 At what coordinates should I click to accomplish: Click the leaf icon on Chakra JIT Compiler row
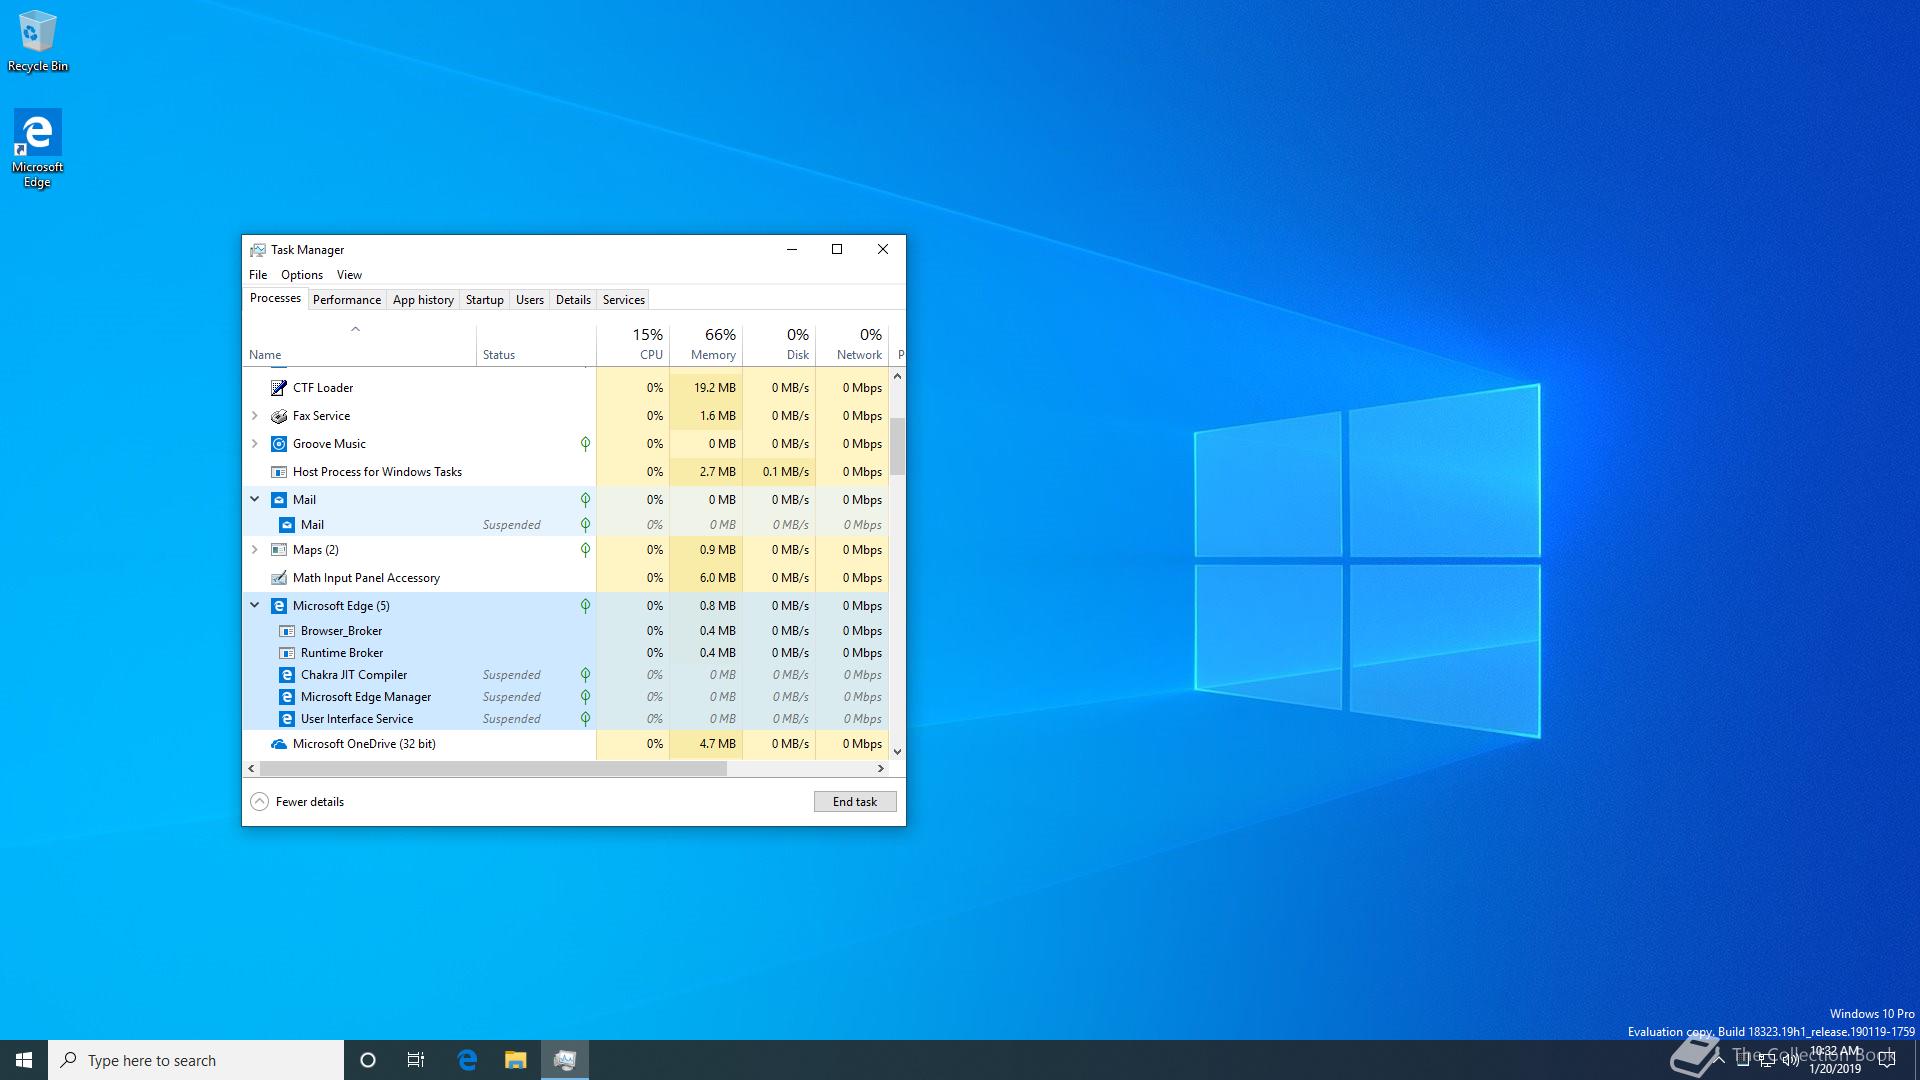[x=585, y=675]
